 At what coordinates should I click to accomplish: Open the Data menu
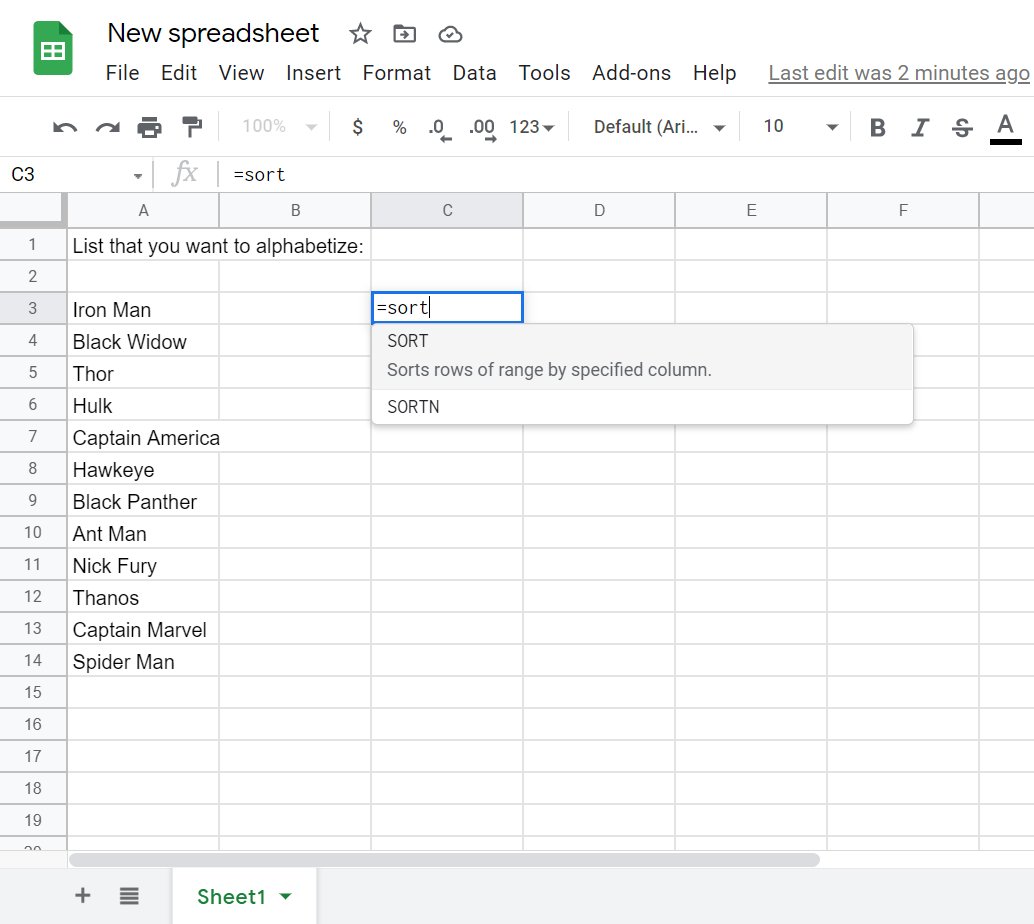[x=474, y=73]
